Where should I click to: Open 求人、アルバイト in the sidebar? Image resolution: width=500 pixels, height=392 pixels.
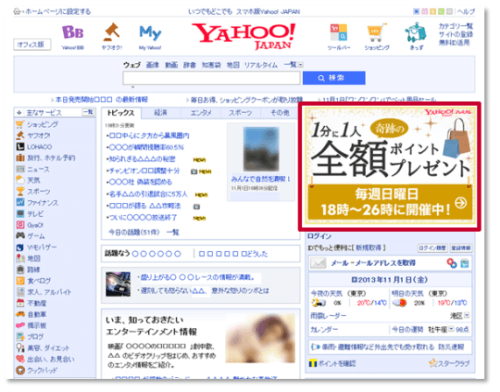click(x=49, y=292)
